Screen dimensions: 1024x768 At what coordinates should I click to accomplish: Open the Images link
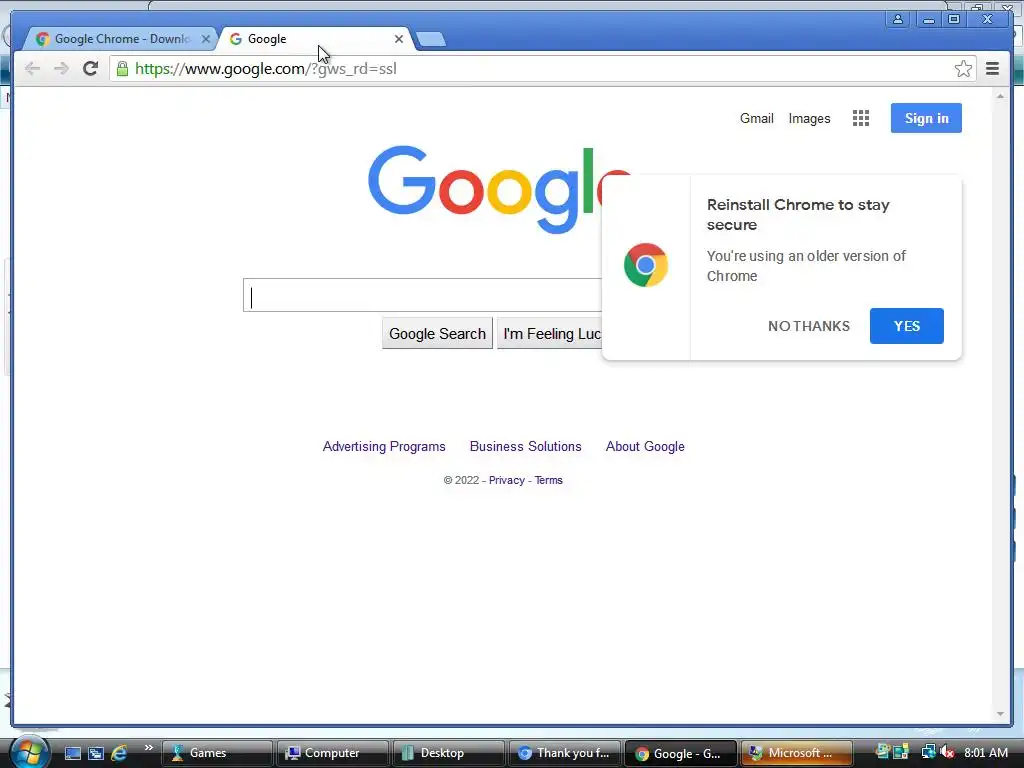pyautogui.click(x=809, y=118)
